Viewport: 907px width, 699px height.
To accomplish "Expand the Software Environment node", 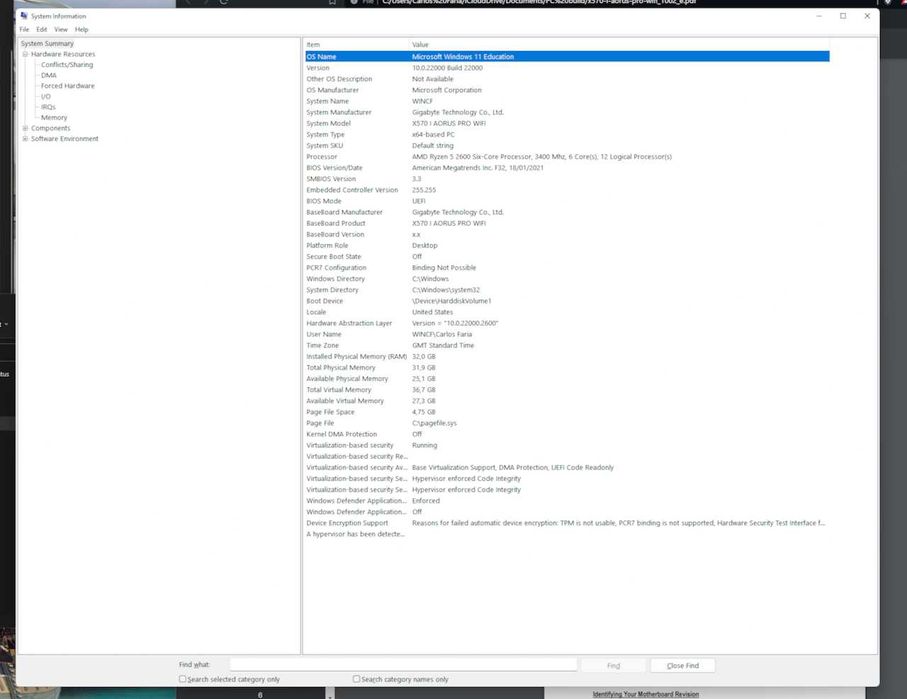I will (25, 139).
